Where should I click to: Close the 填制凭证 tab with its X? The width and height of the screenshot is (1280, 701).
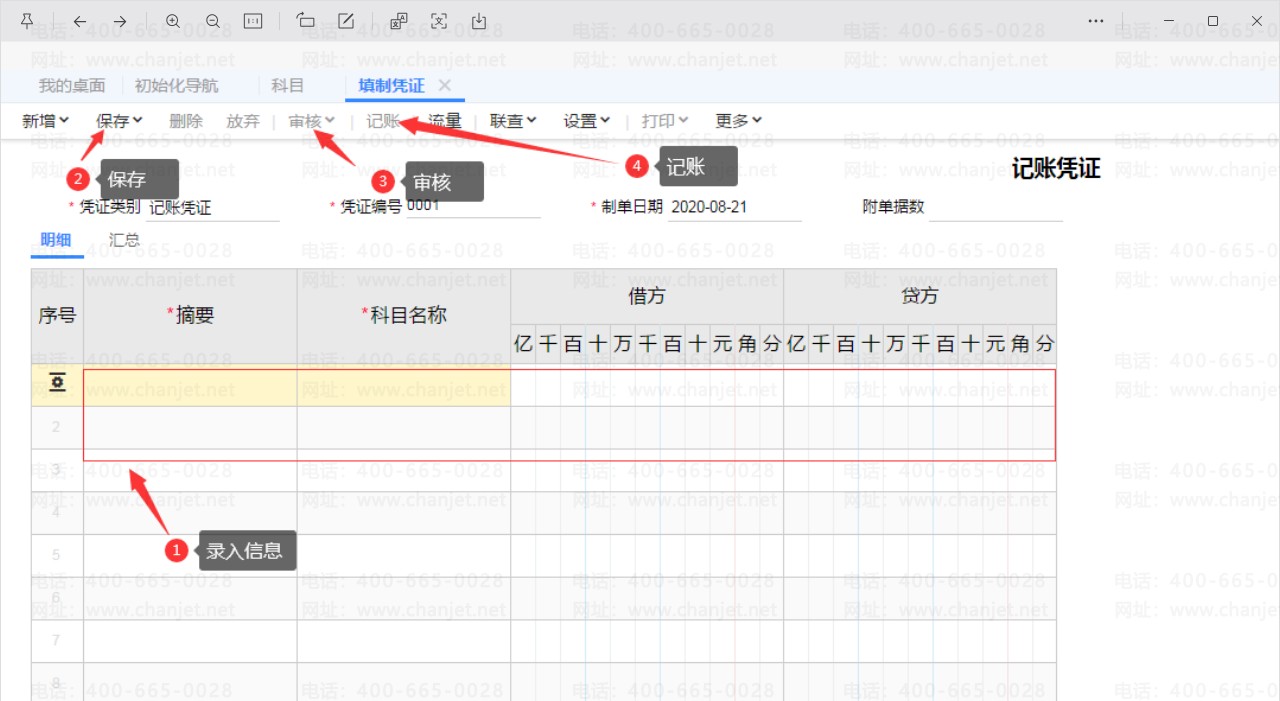point(445,85)
